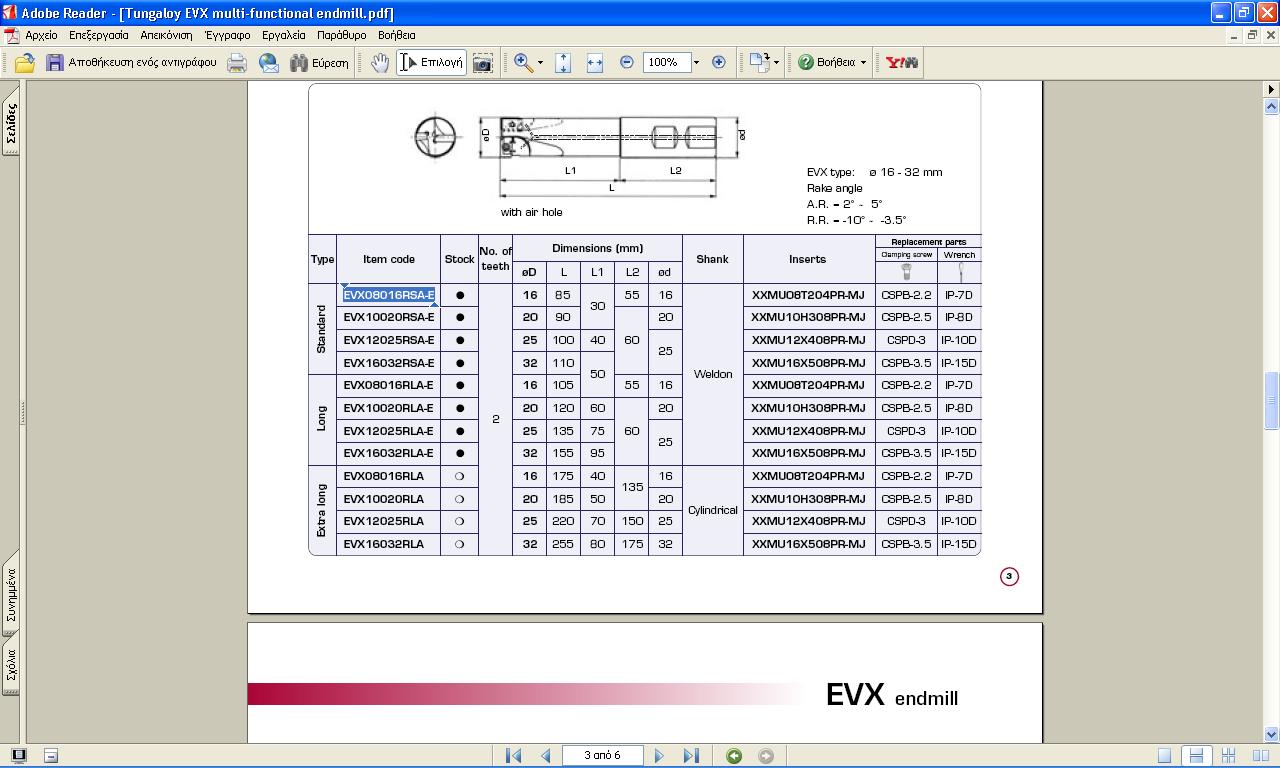The width and height of the screenshot is (1280, 768).
Task: Click the Adobe PDF icon in menu bar
Action: coord(12,35)
